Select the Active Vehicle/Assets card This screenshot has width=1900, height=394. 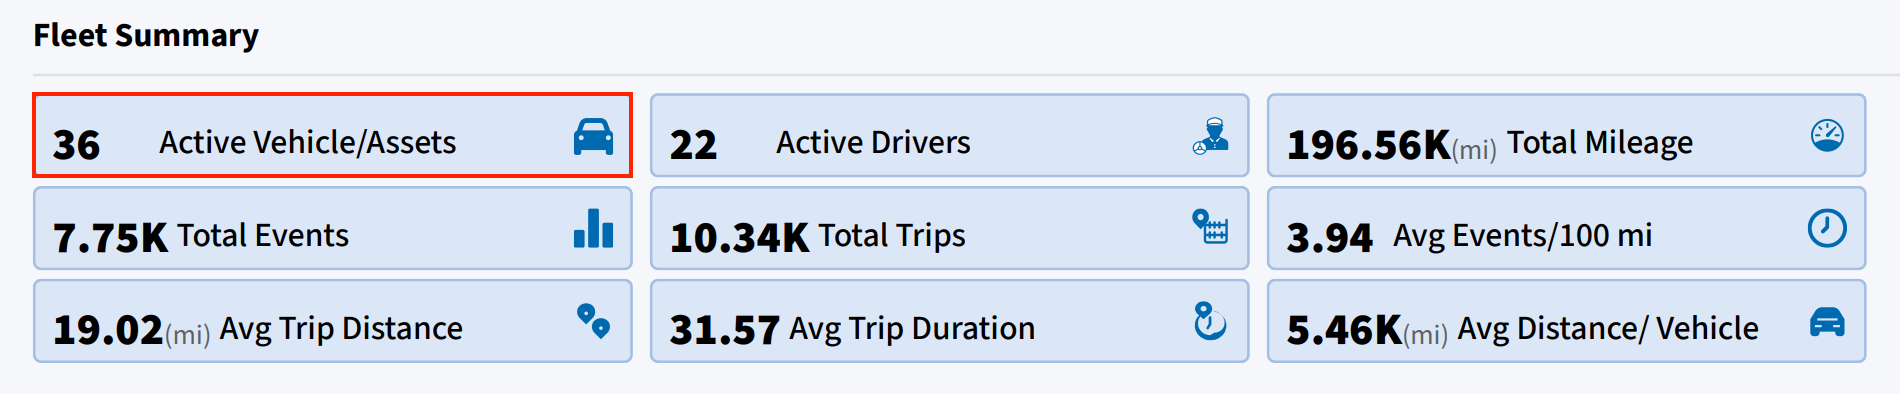pos(333,136)
